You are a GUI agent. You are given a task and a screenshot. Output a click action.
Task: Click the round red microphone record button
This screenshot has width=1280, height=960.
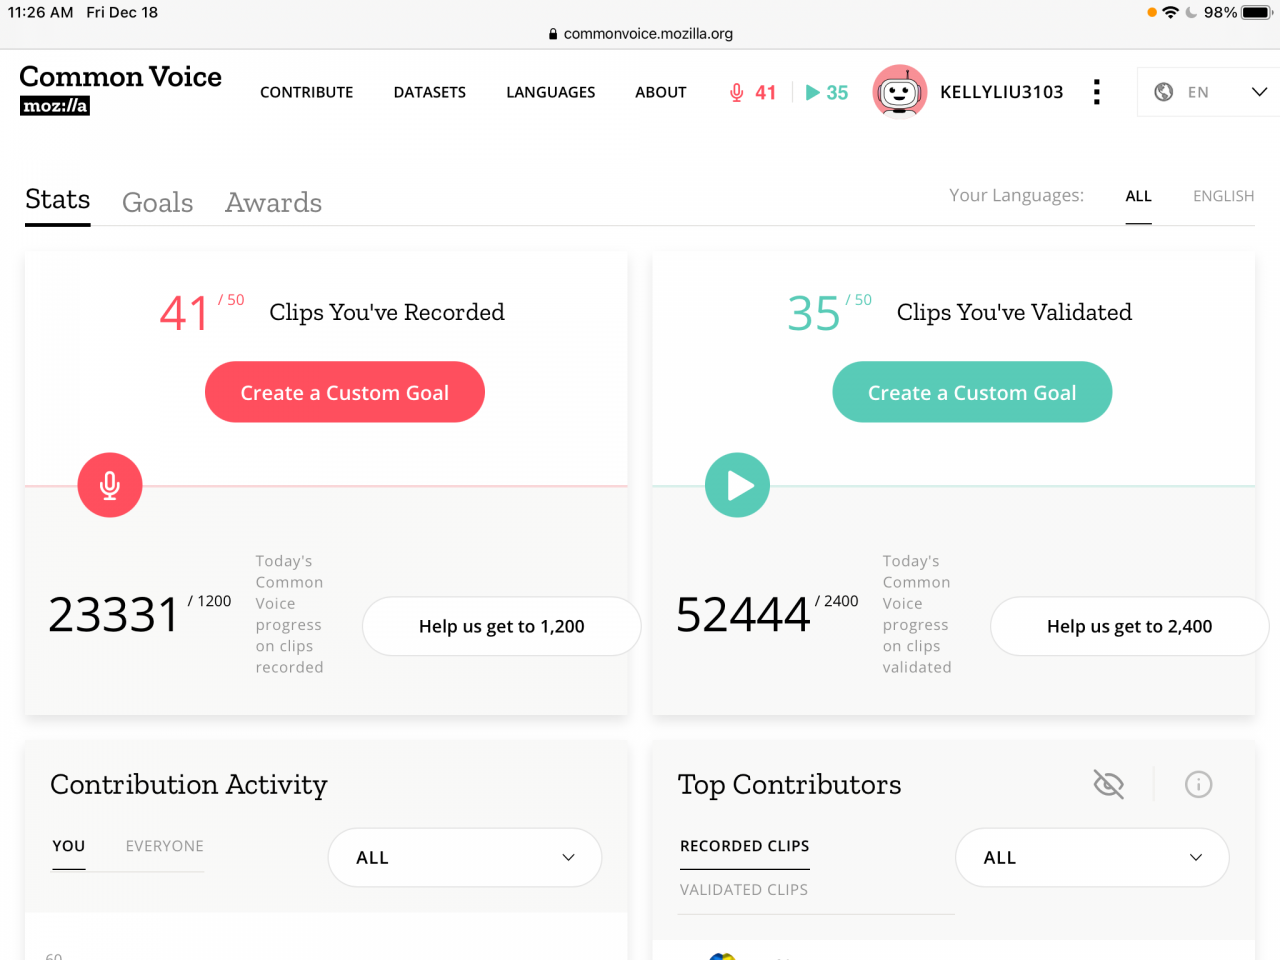click(x=110, y=485)
